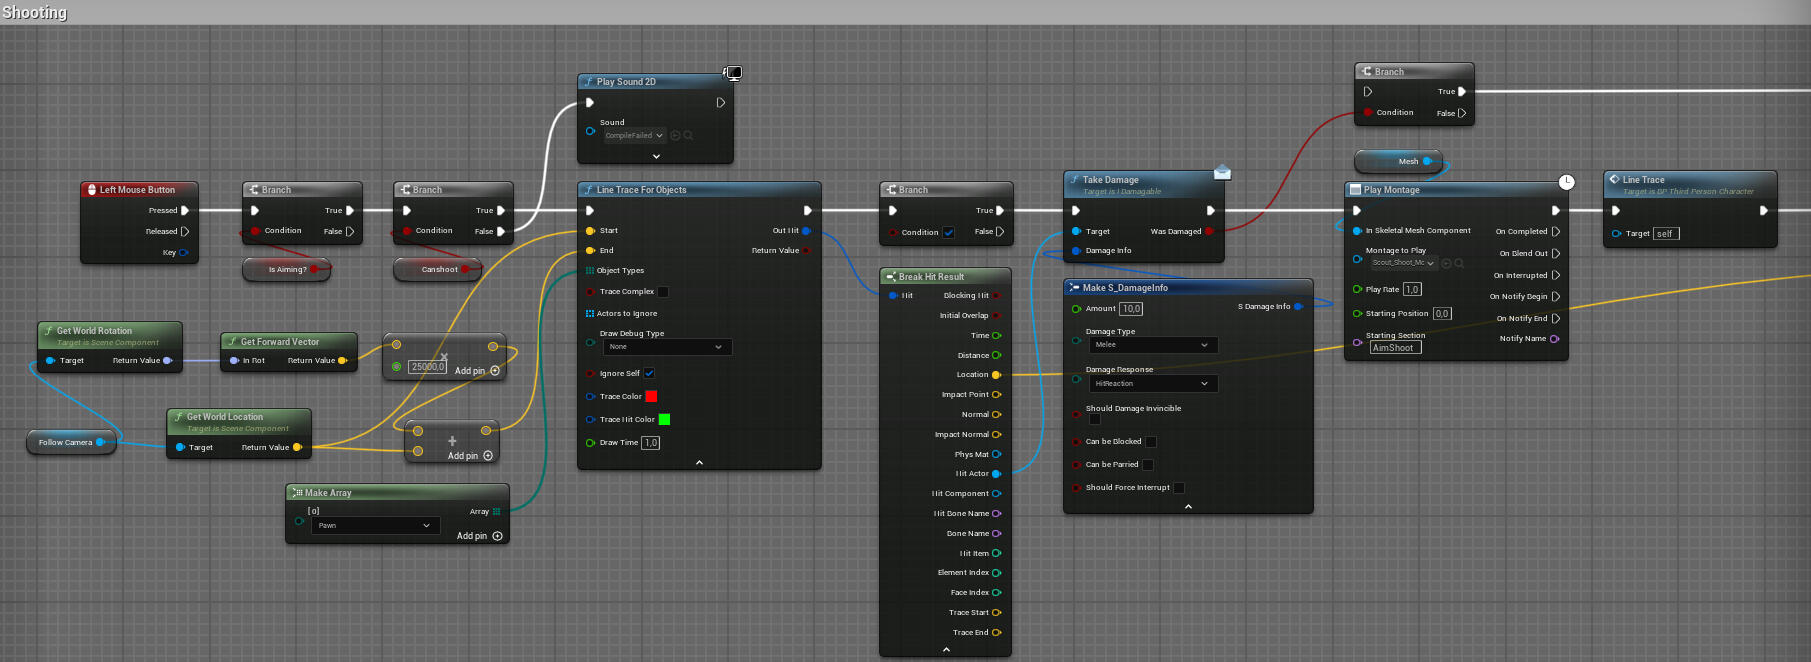
Task: Tick the Can be Blocked checkbox
Action: pos(1151,442)
